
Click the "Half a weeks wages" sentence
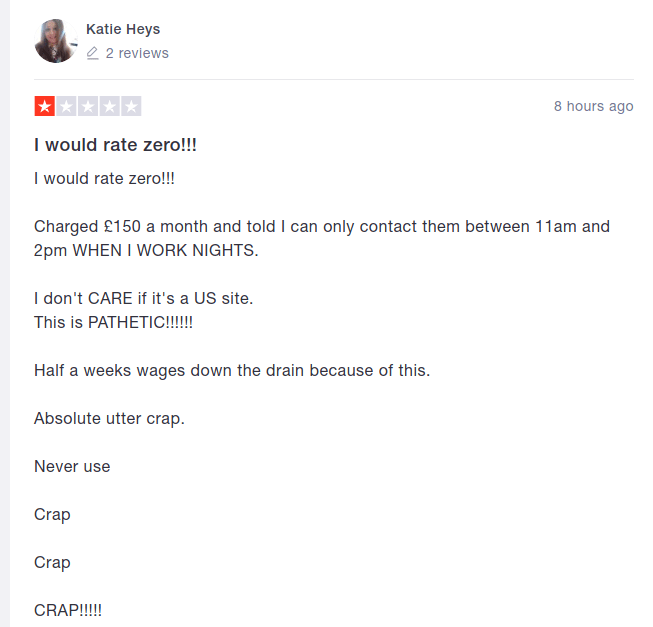[232, 370]
